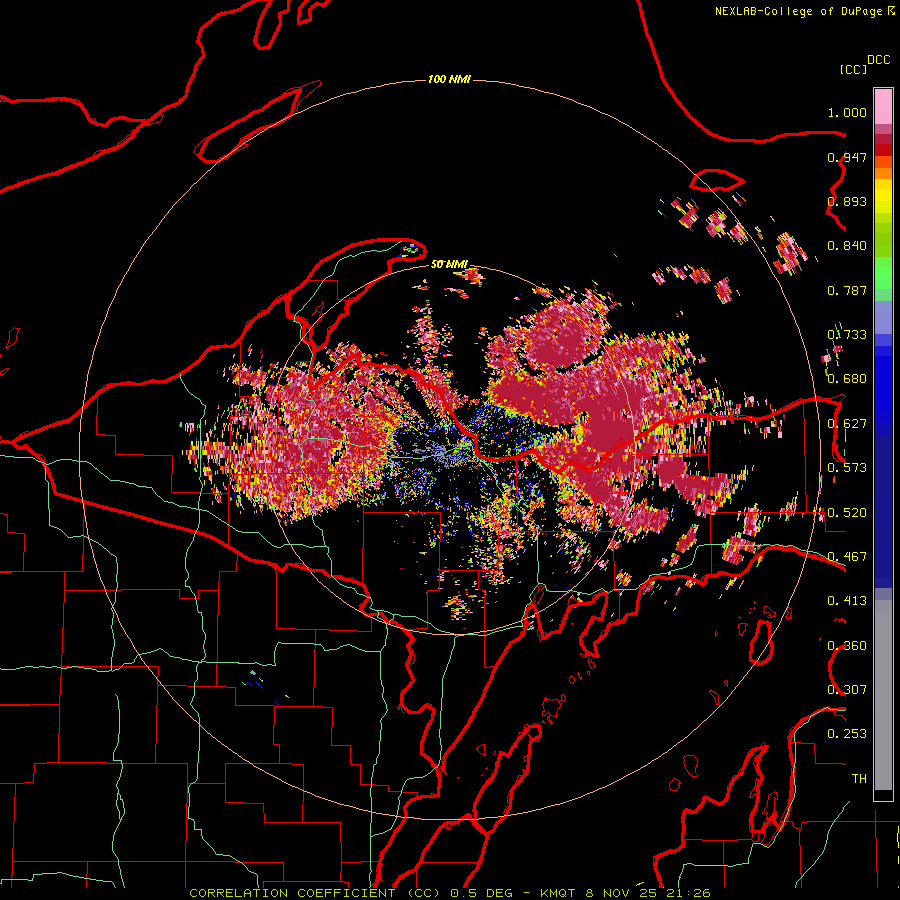Click the 50 NMI range ring label
Viewport: 900px width, 900px height.
coord(449,265)
